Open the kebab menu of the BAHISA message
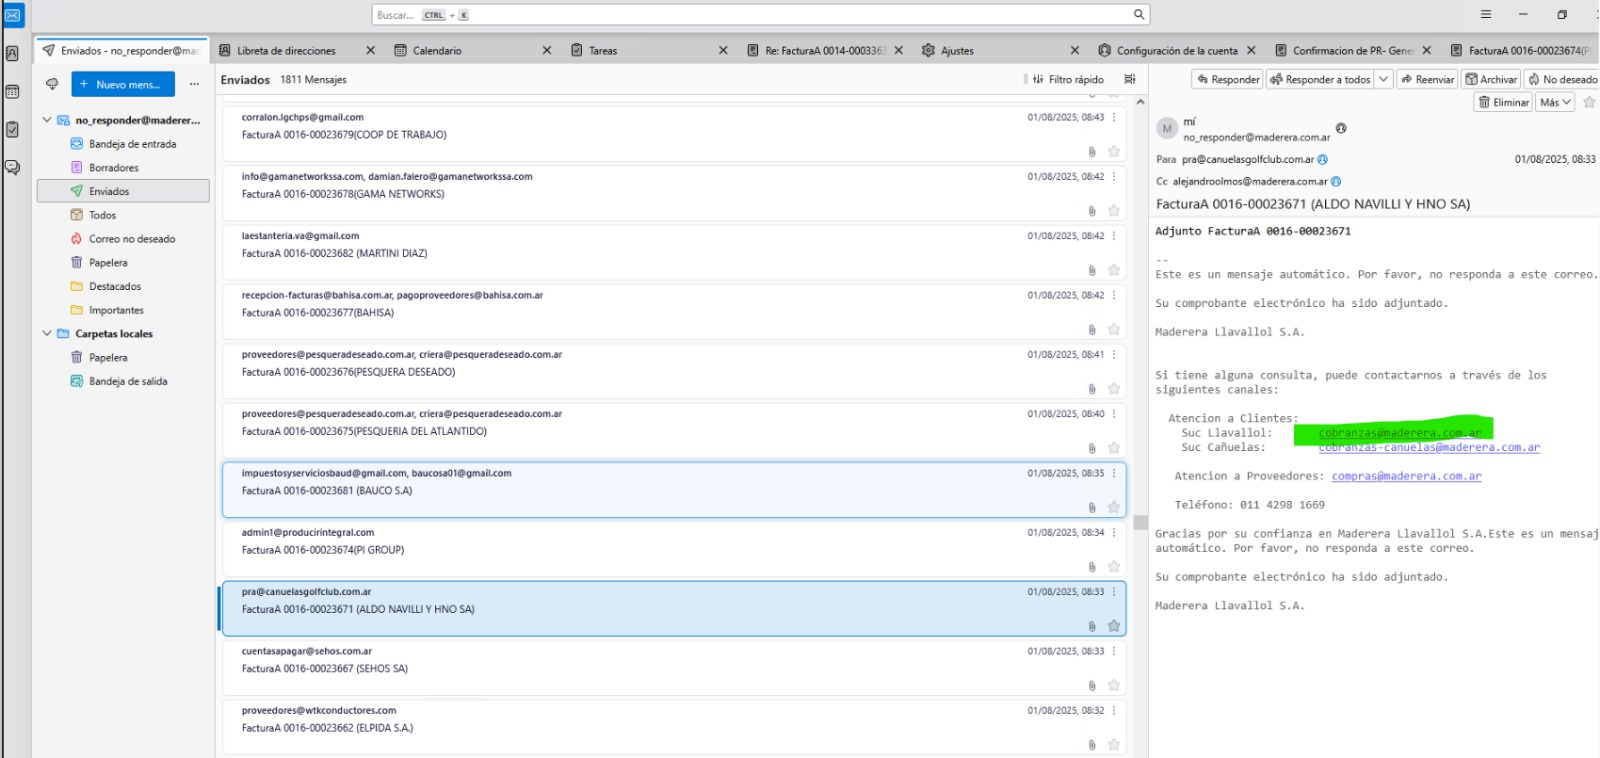1600x758 pixels. coord(1114,295)
